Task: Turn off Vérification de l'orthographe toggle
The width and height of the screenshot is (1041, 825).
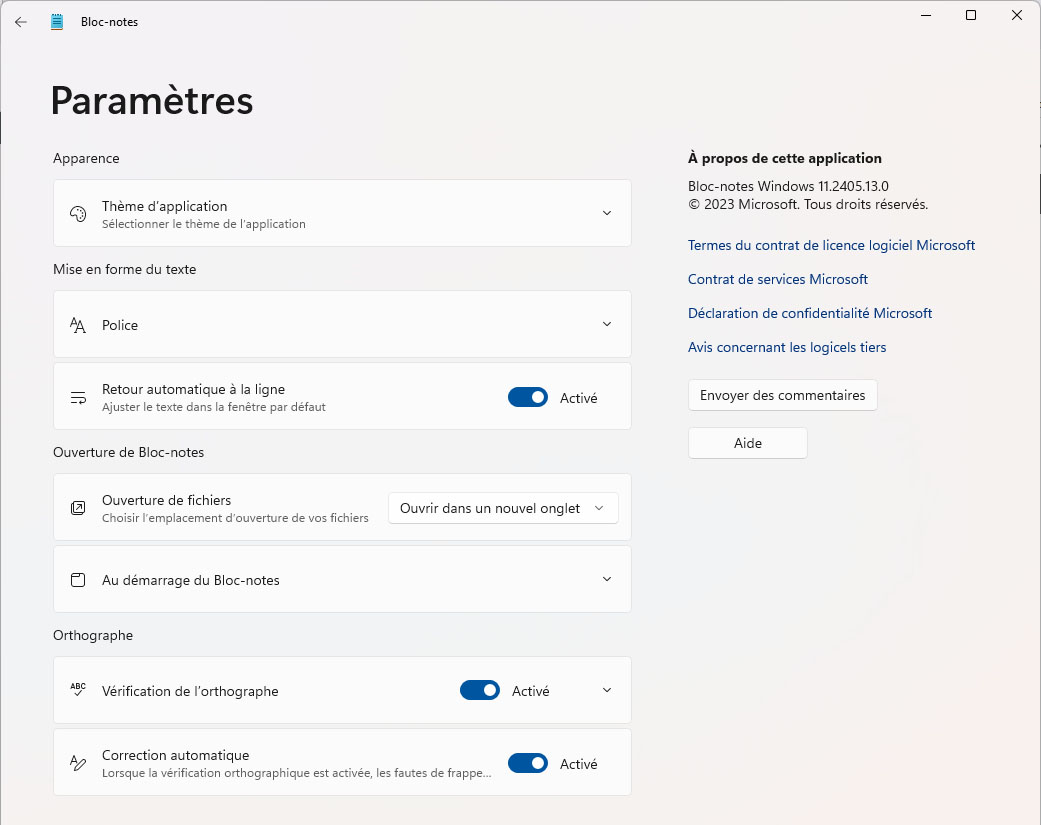Action: (x=479, y=690)
